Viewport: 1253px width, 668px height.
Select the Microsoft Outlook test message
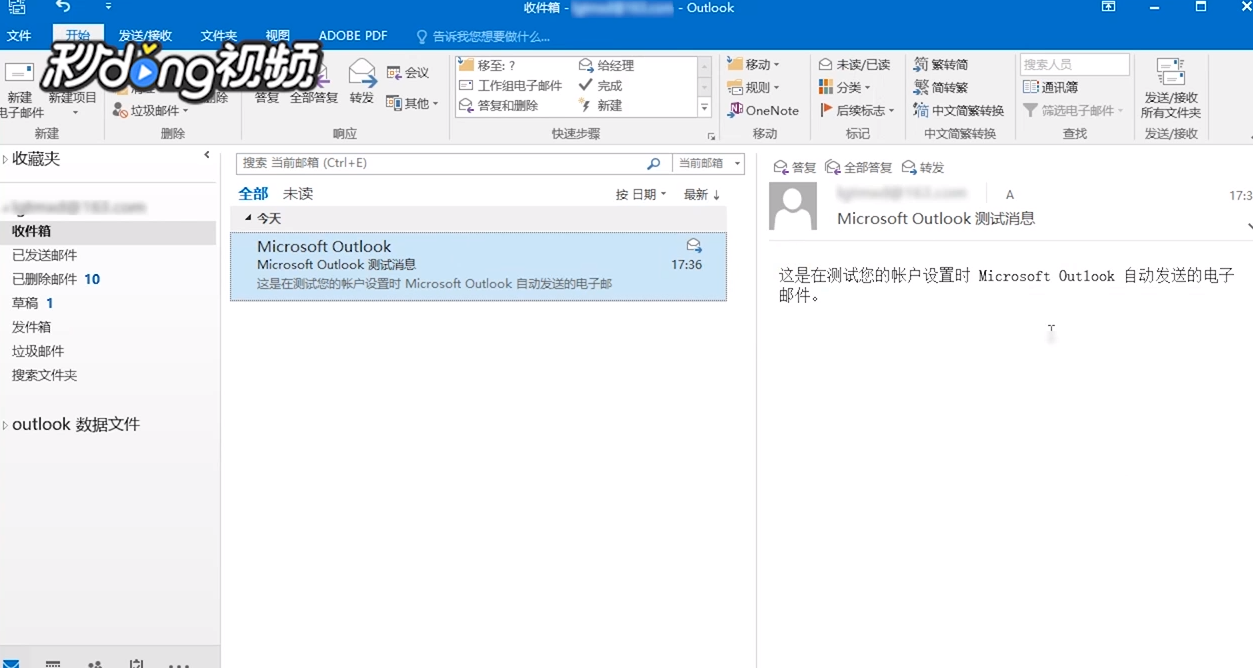(x=478, y=266)
